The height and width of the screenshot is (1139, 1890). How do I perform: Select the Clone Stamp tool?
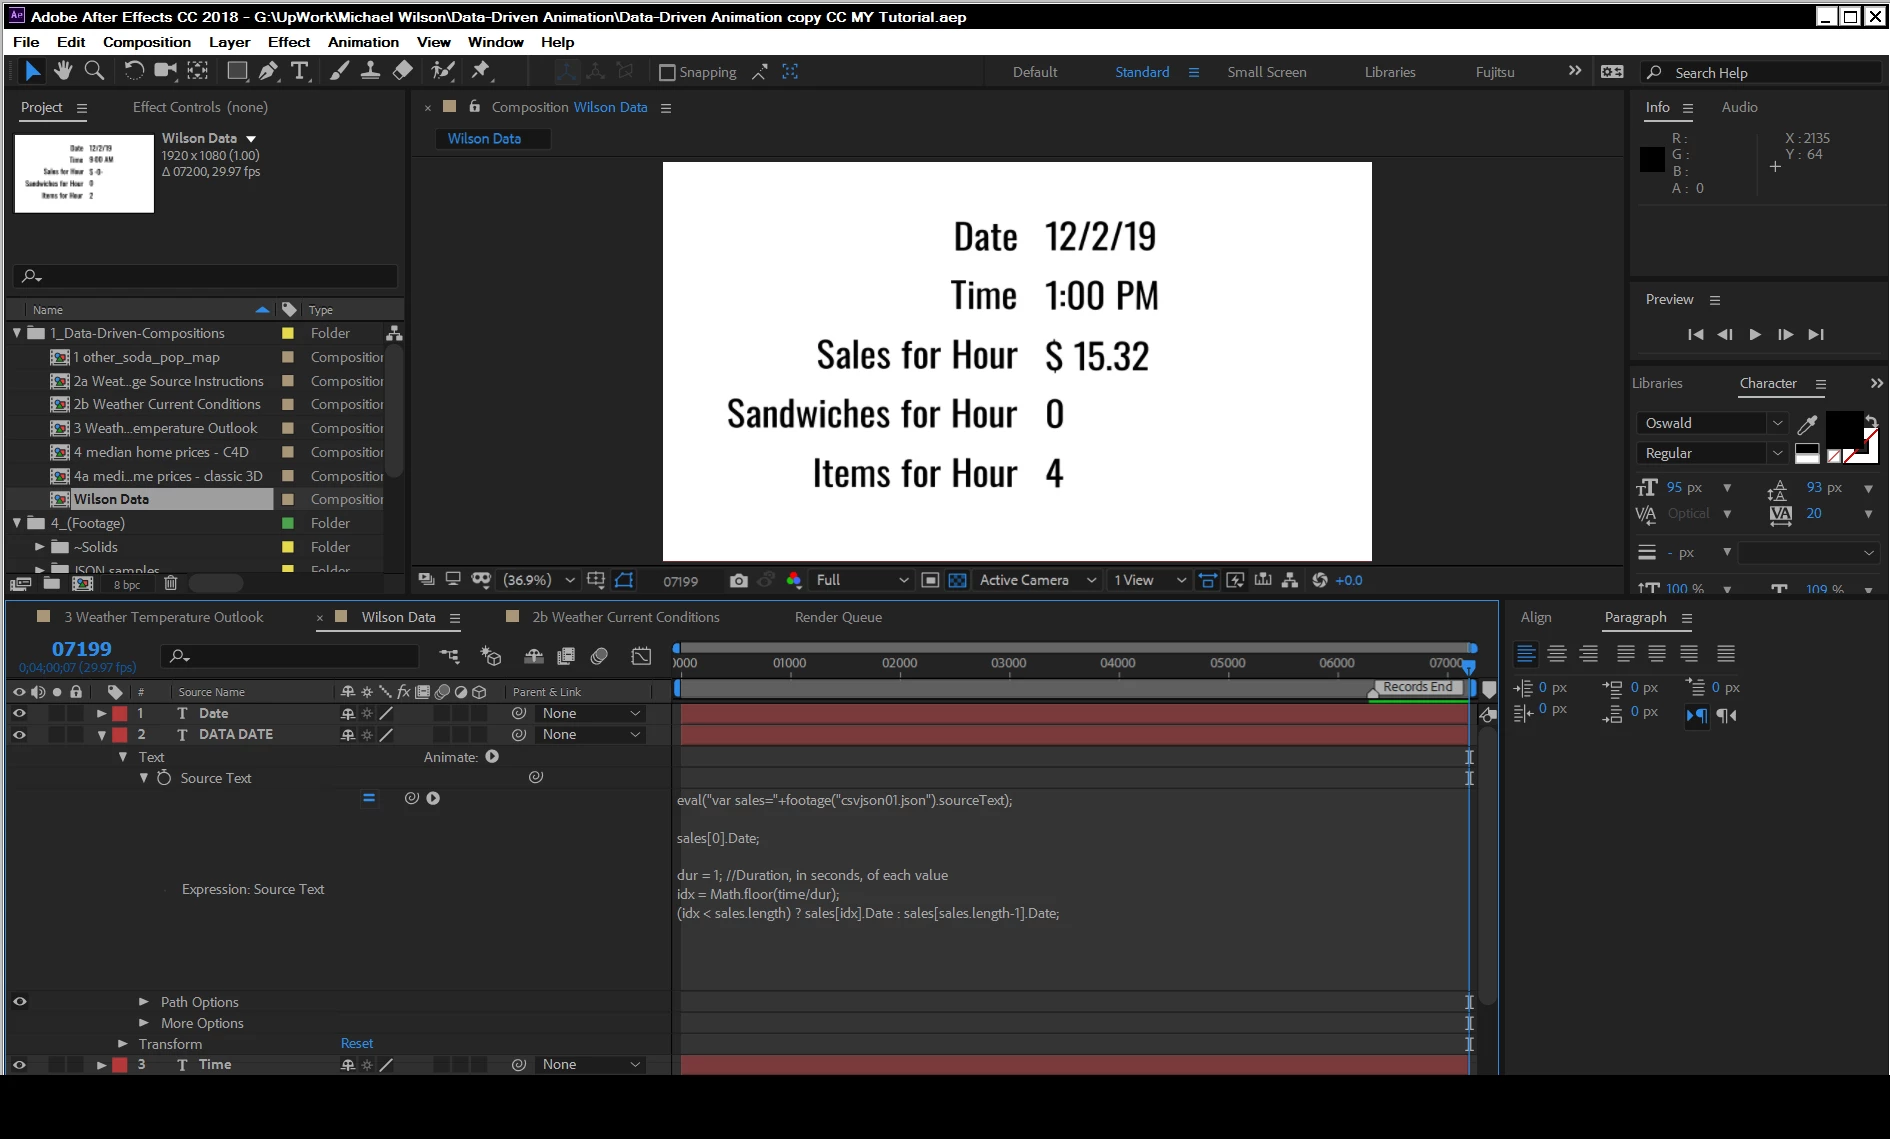[x=370, y=71]
